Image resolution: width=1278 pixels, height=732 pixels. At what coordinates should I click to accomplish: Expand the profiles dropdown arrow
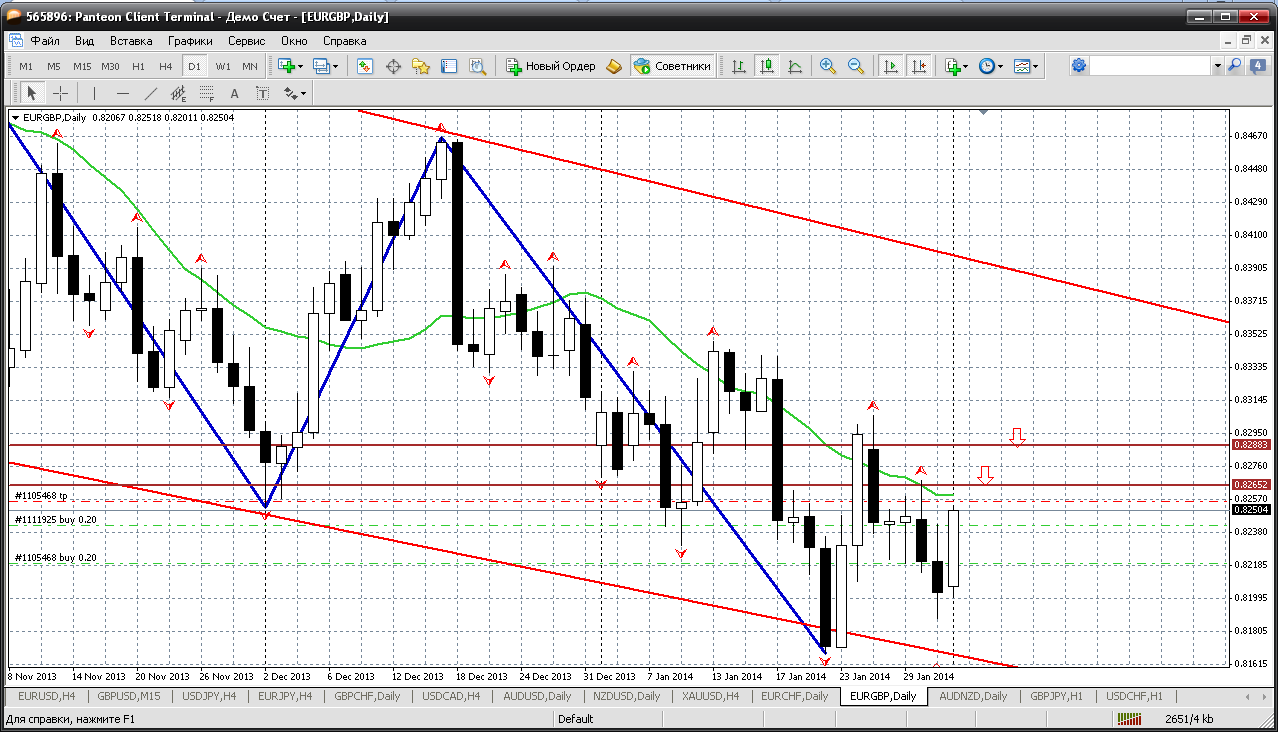coord(335,67)
